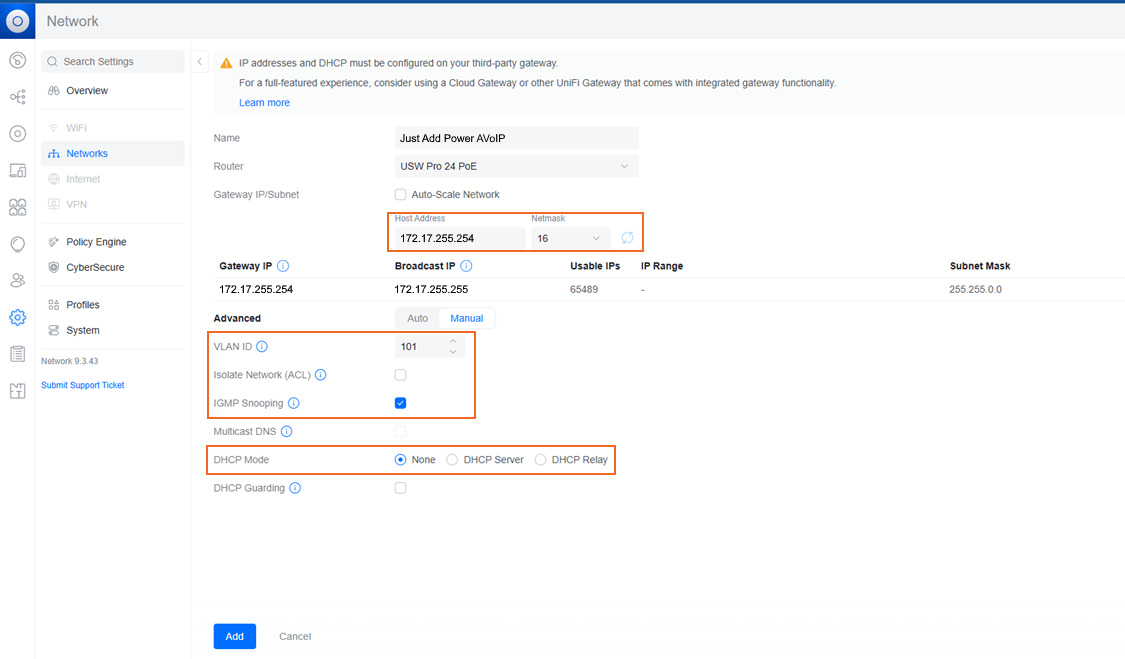This screenshot has width=1125, height=659.
Task: Switch Advanced mode to Auto
Action: [x=418, y=319]
